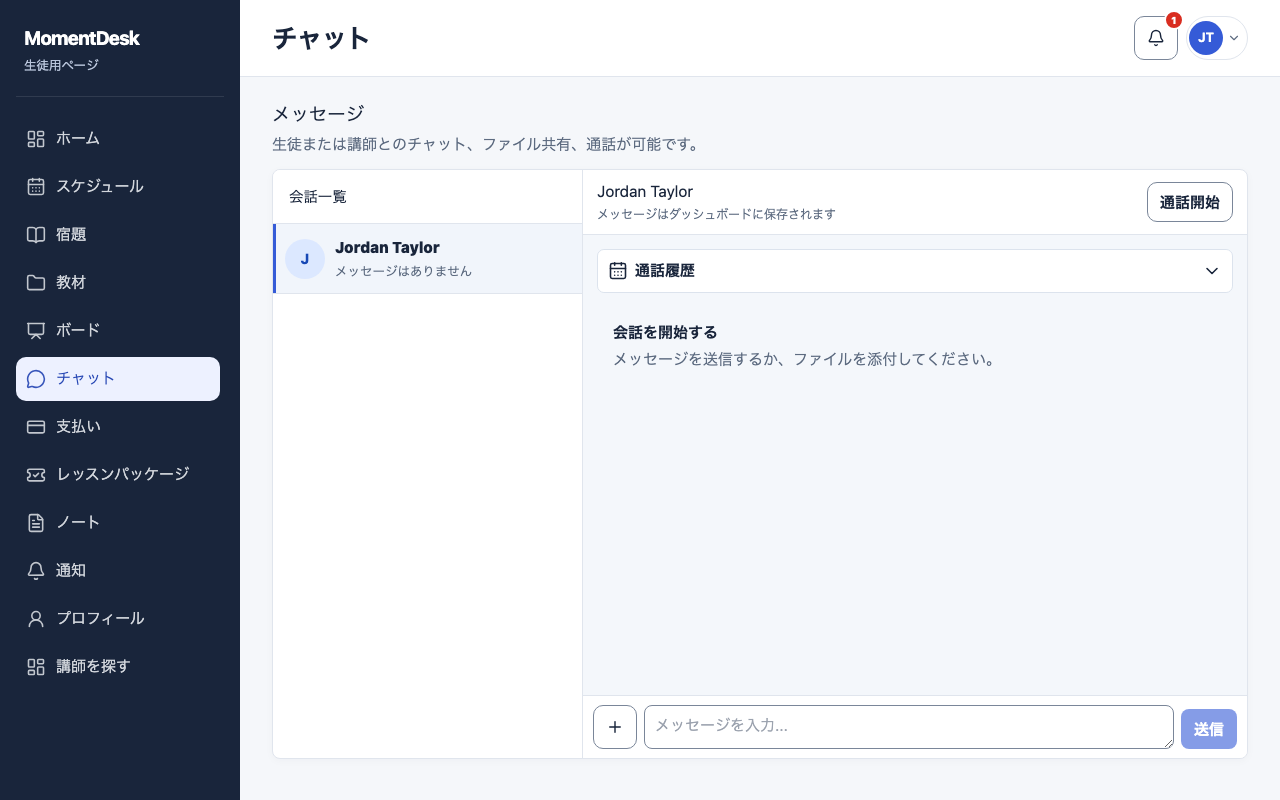1280x800 pixels.
Task: Click the Jordan Taylor J avatar circle
Action: [x=305, y=259]
